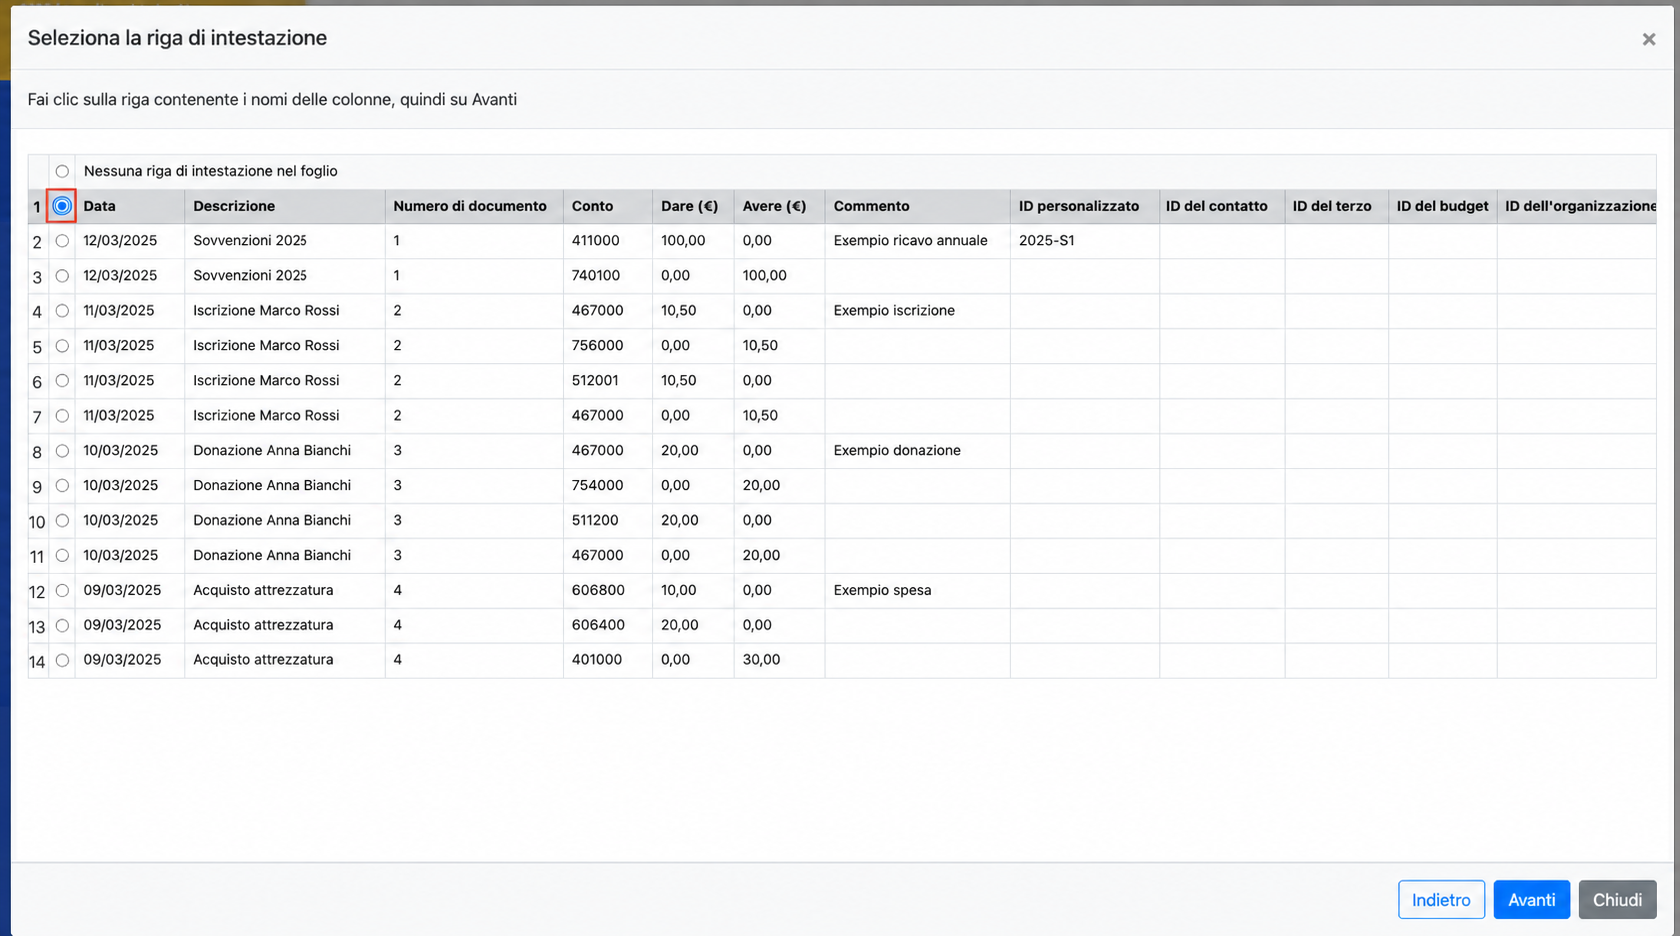Click account cell '606400'
Viewport: 1680px width, 936px height.
(x=608, y=626)
